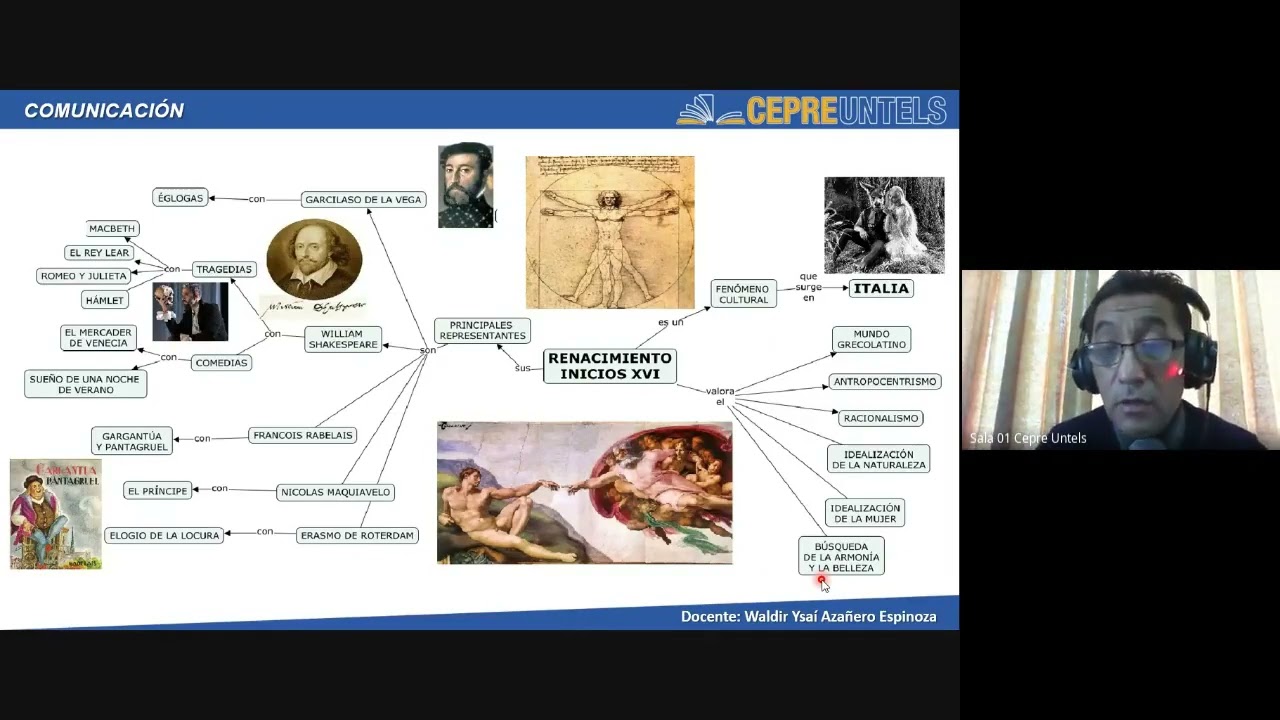
Task: Select the EL REY LEAR node
Action: [99, 253]
